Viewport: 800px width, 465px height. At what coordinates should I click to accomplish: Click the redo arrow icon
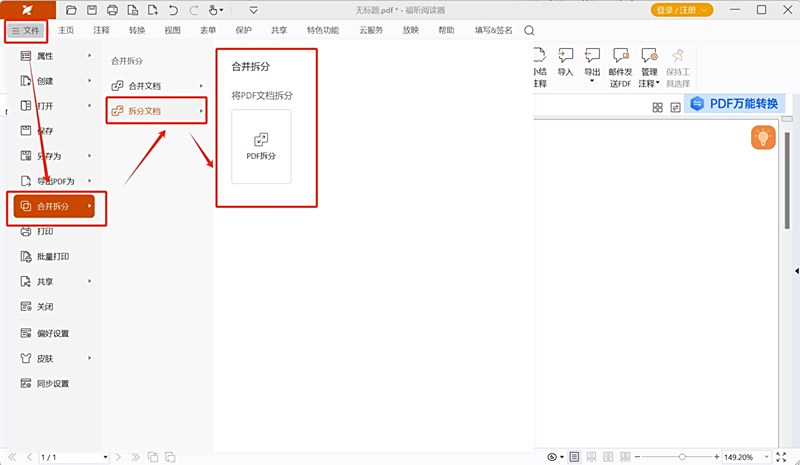(x=194, y=10)
